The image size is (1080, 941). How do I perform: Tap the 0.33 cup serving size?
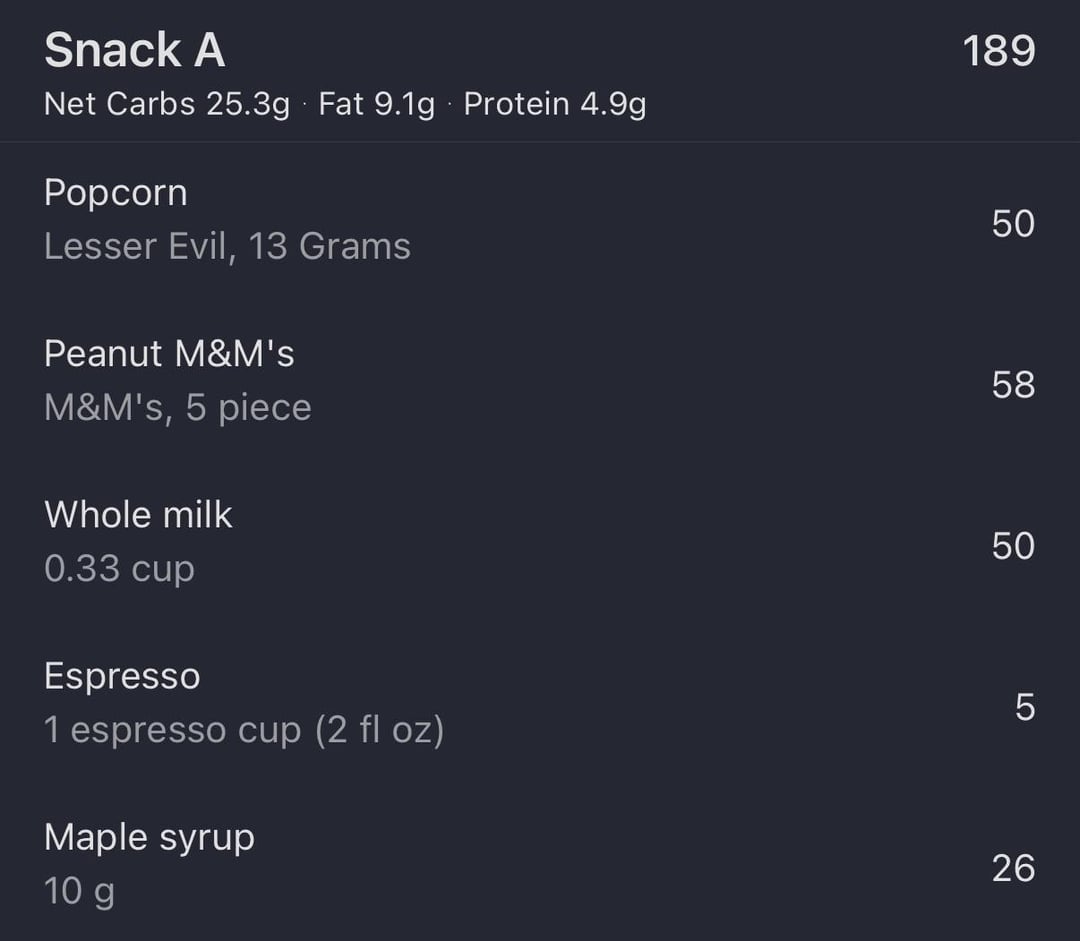click(119, 568)
